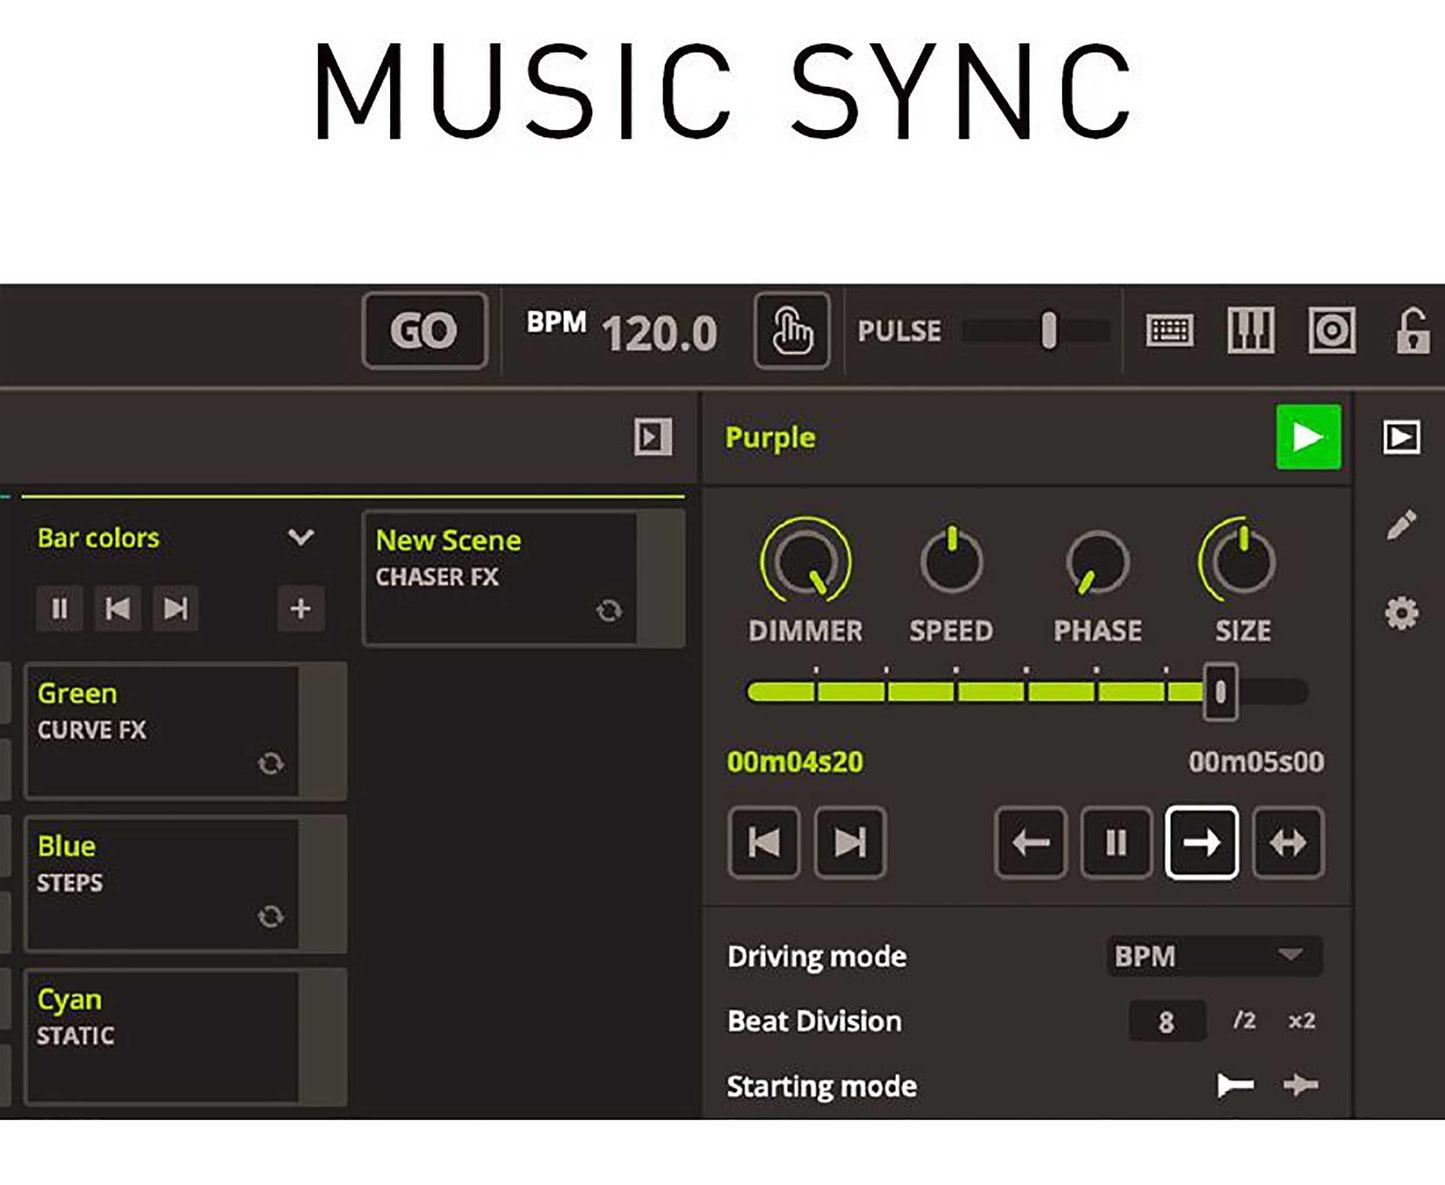Collapse panel with right sidebar play-box icon
The image size is (1445, 1185).
click(x=1401, y=437)
